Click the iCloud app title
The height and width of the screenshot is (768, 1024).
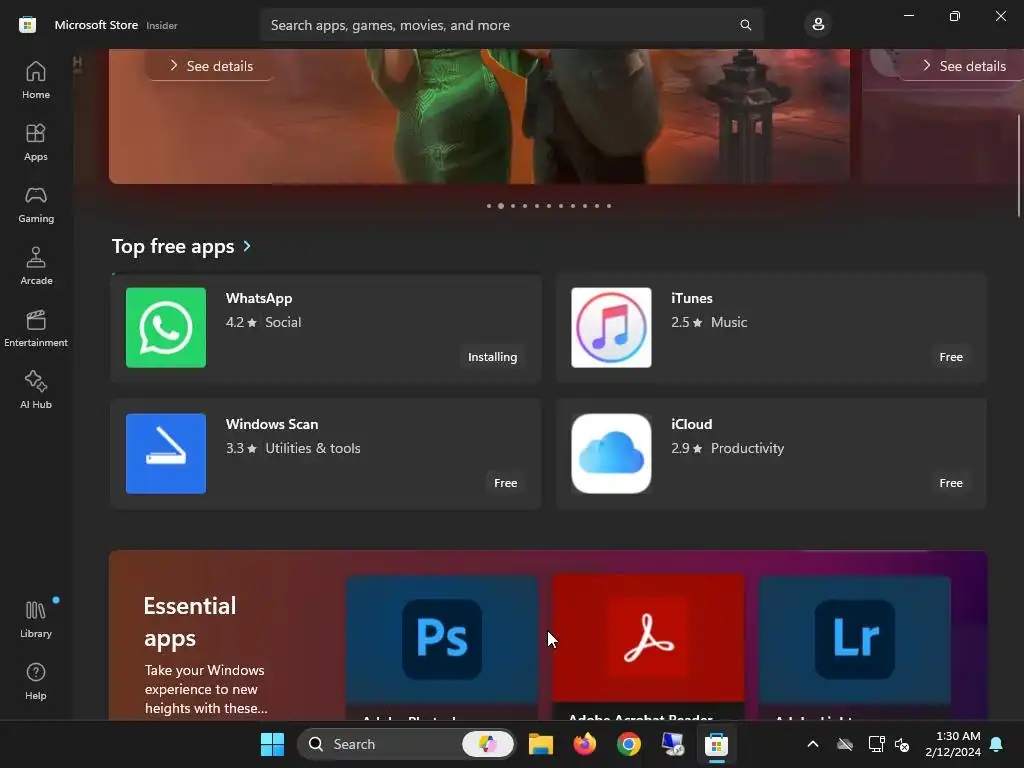point(692,424)
